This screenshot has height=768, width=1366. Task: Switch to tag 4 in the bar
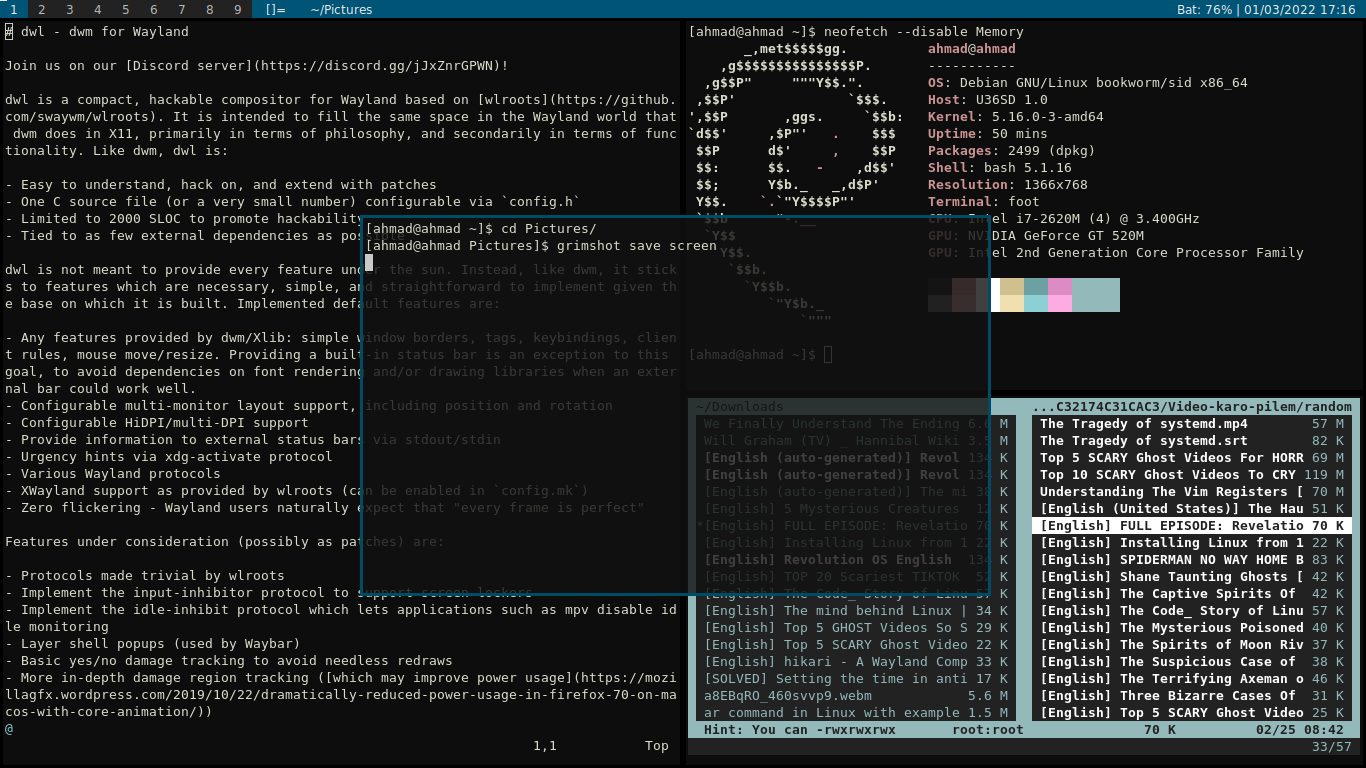click(x=98, y=9)
